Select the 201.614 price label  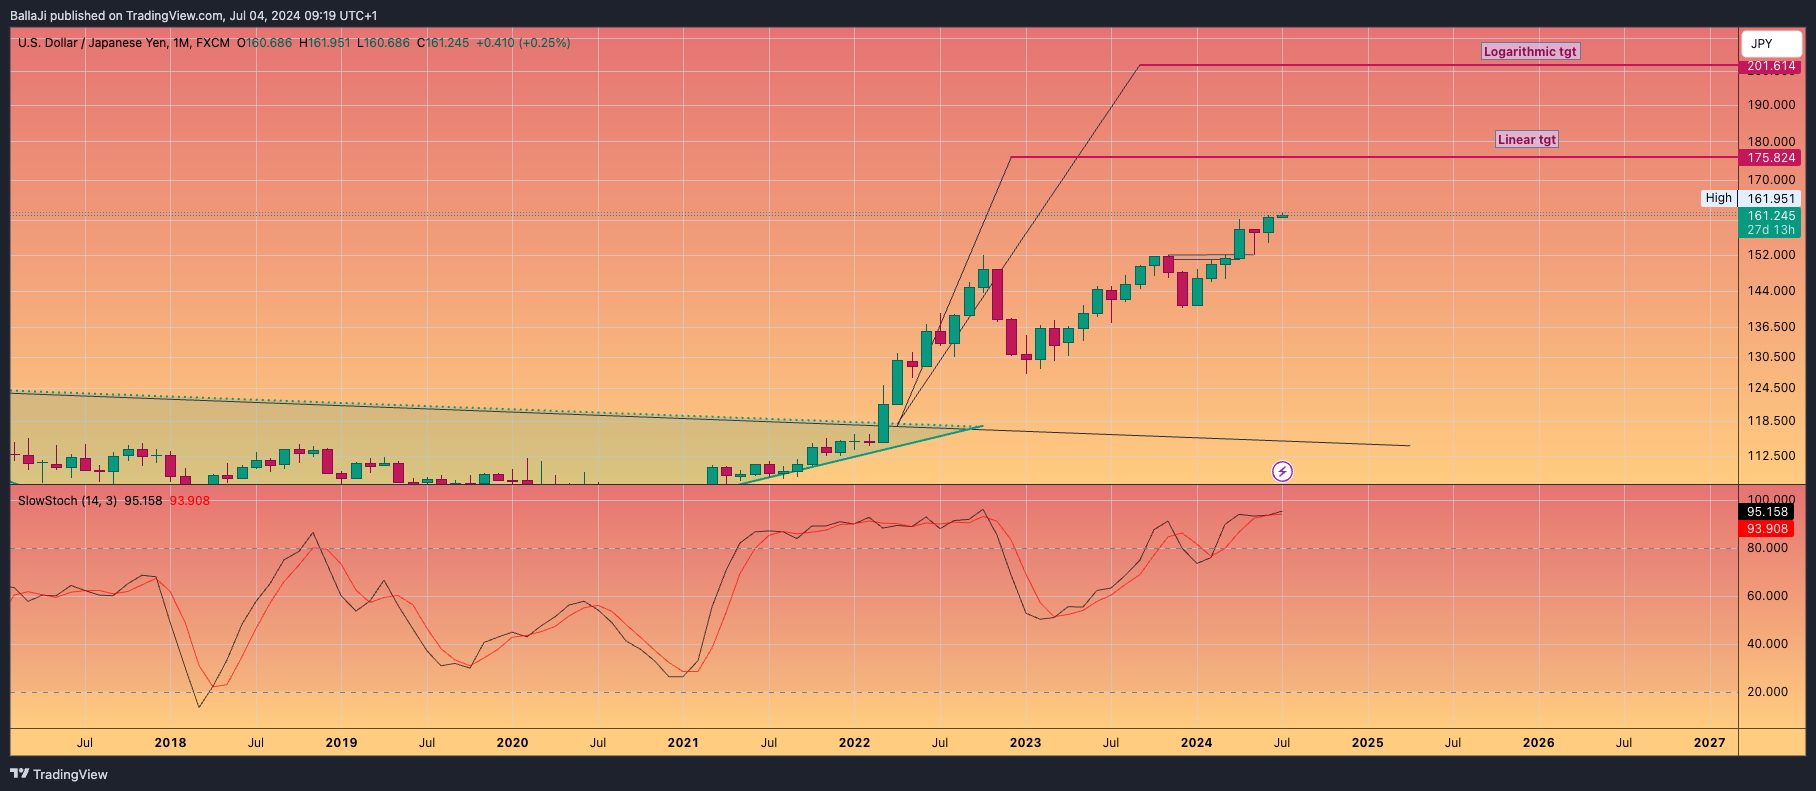(x=1771, y=66)
